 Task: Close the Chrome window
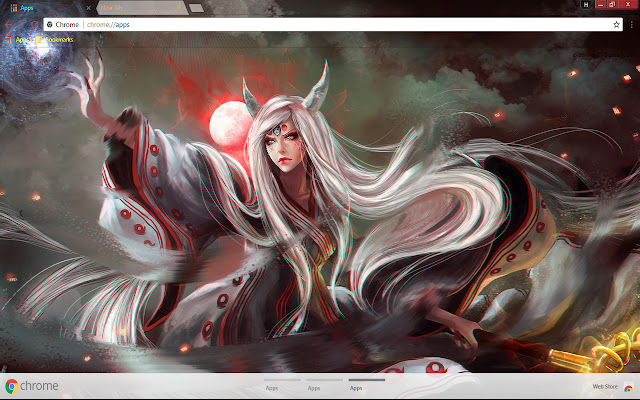point(628,4)
